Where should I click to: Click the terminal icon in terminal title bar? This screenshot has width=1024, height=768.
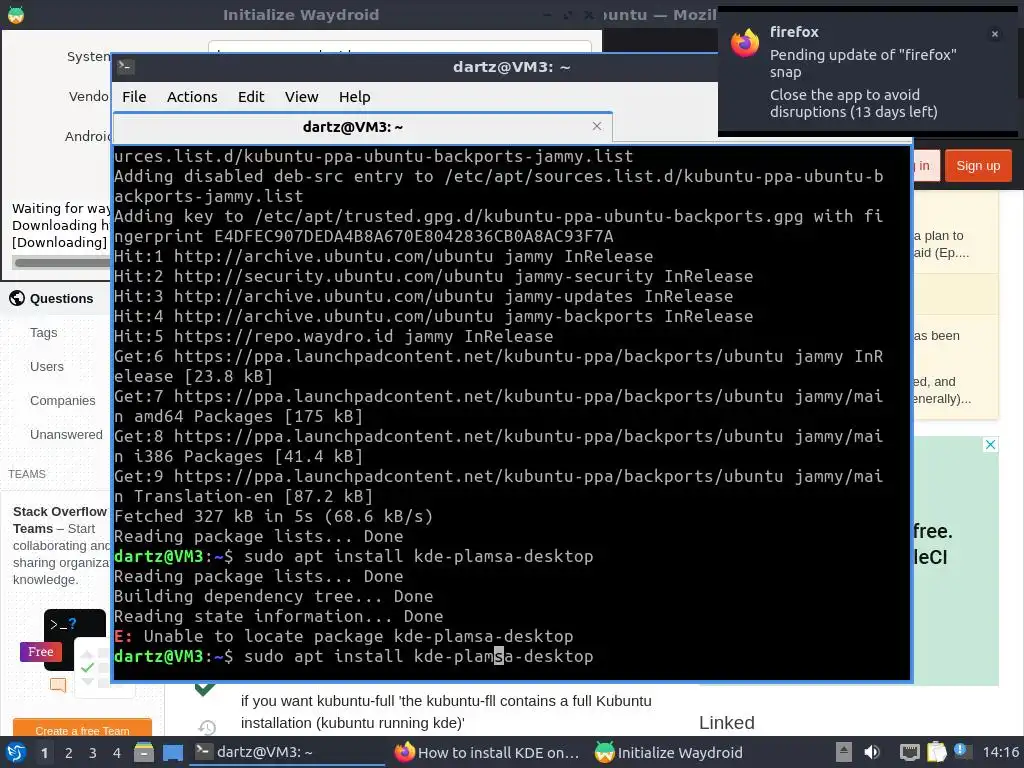point(125,66)
